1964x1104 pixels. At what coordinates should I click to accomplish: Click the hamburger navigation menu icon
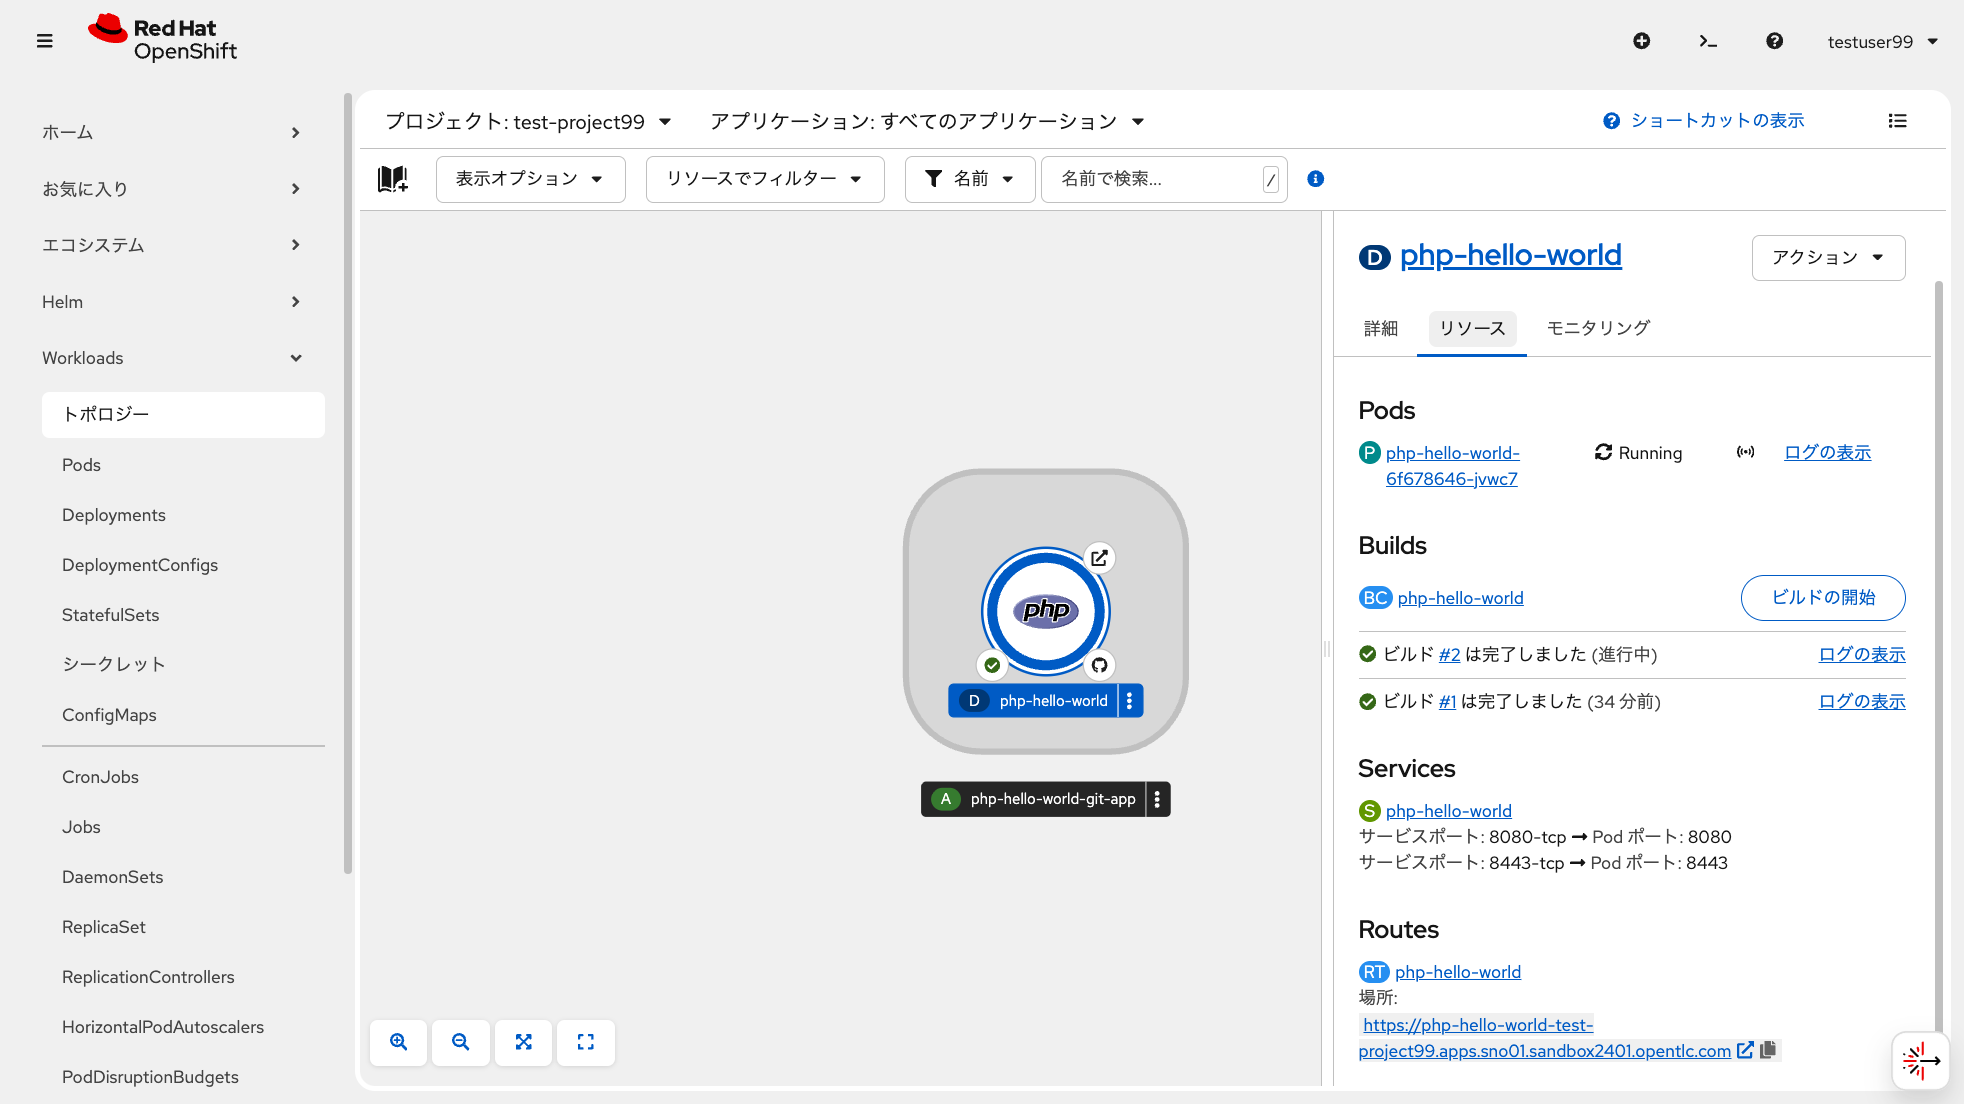pos(44,41)
